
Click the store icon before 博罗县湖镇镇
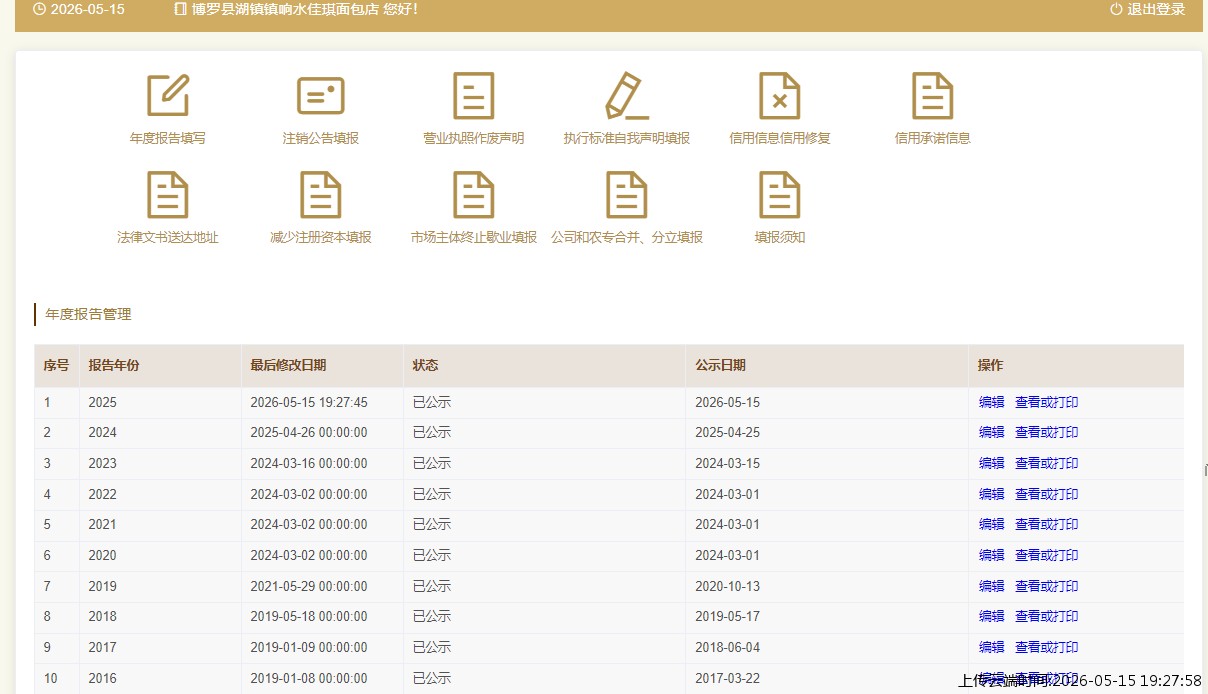point(180,9)
